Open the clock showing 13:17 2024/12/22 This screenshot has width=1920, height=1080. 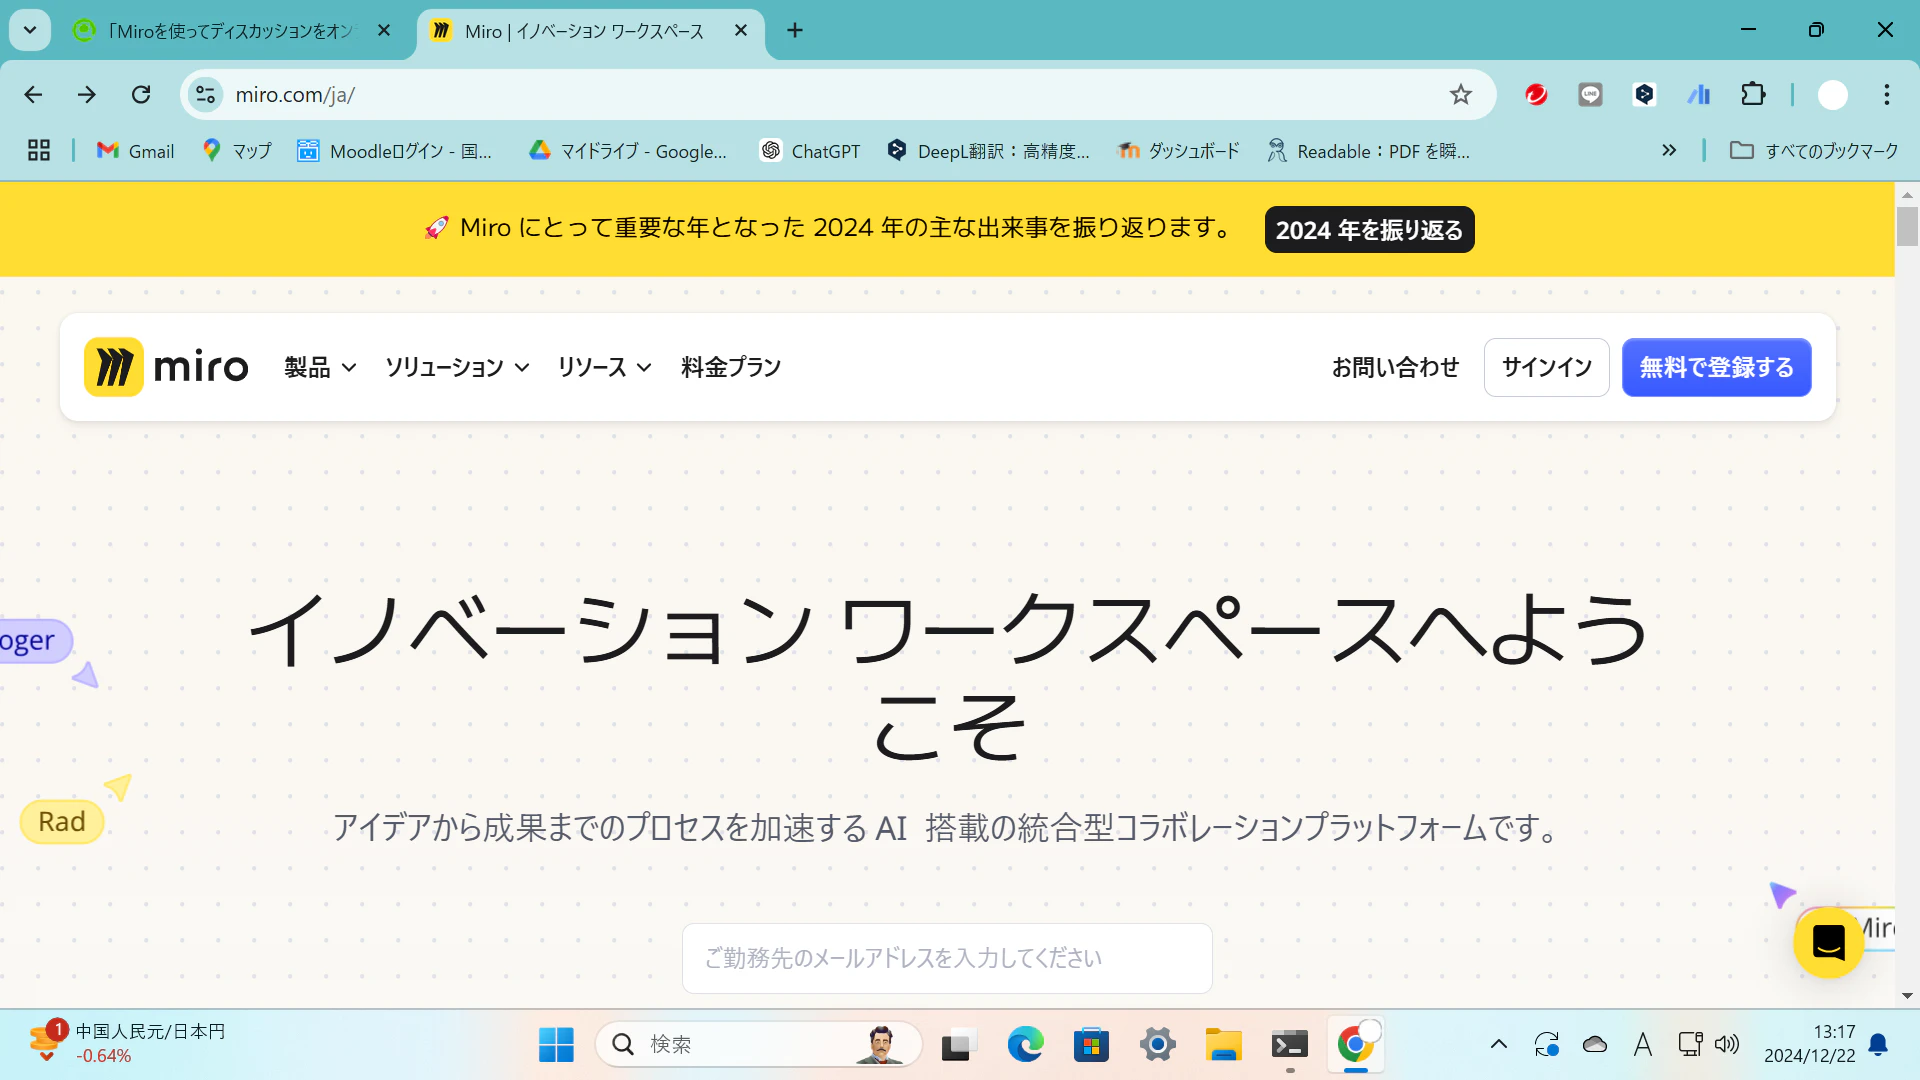1809,1044
